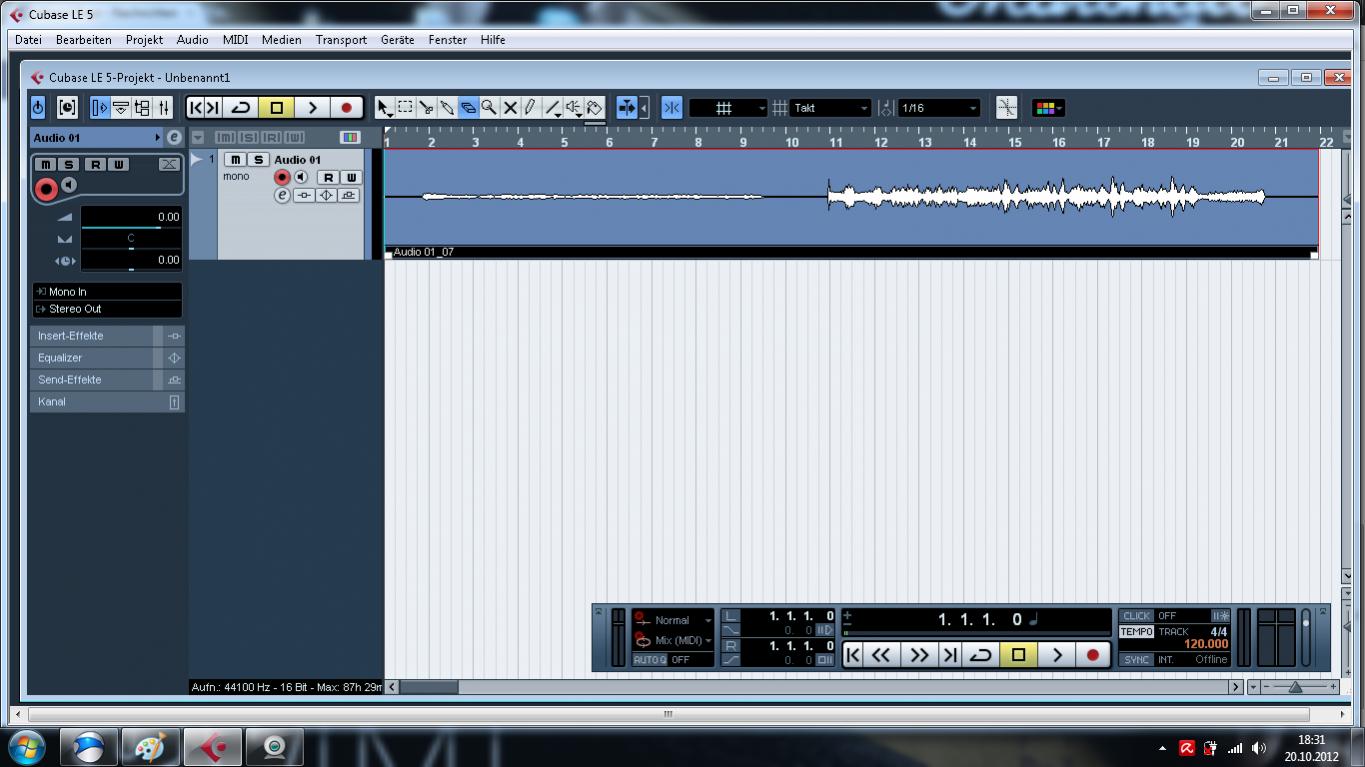Click the Stereo Out output routing
Viewport: 1365px width, 767px height.
pos(107,309)
